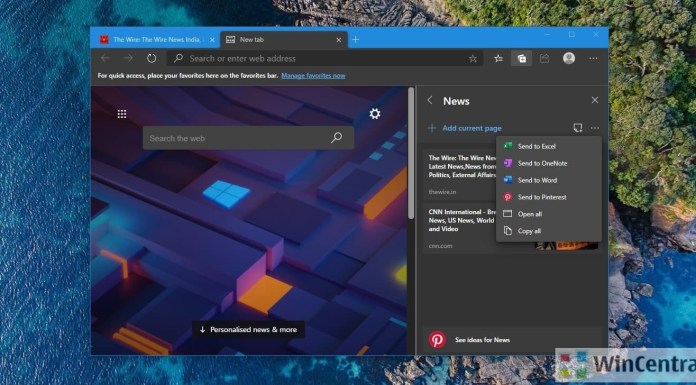Screen dimensions: 696x385
Task: Choose Send to OneNote
Action: [x=549, y=163]
